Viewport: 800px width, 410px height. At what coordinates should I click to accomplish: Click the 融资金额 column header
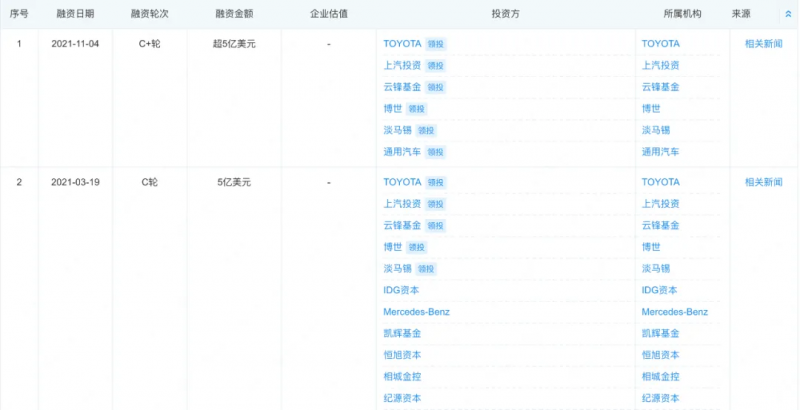point(234,14)
